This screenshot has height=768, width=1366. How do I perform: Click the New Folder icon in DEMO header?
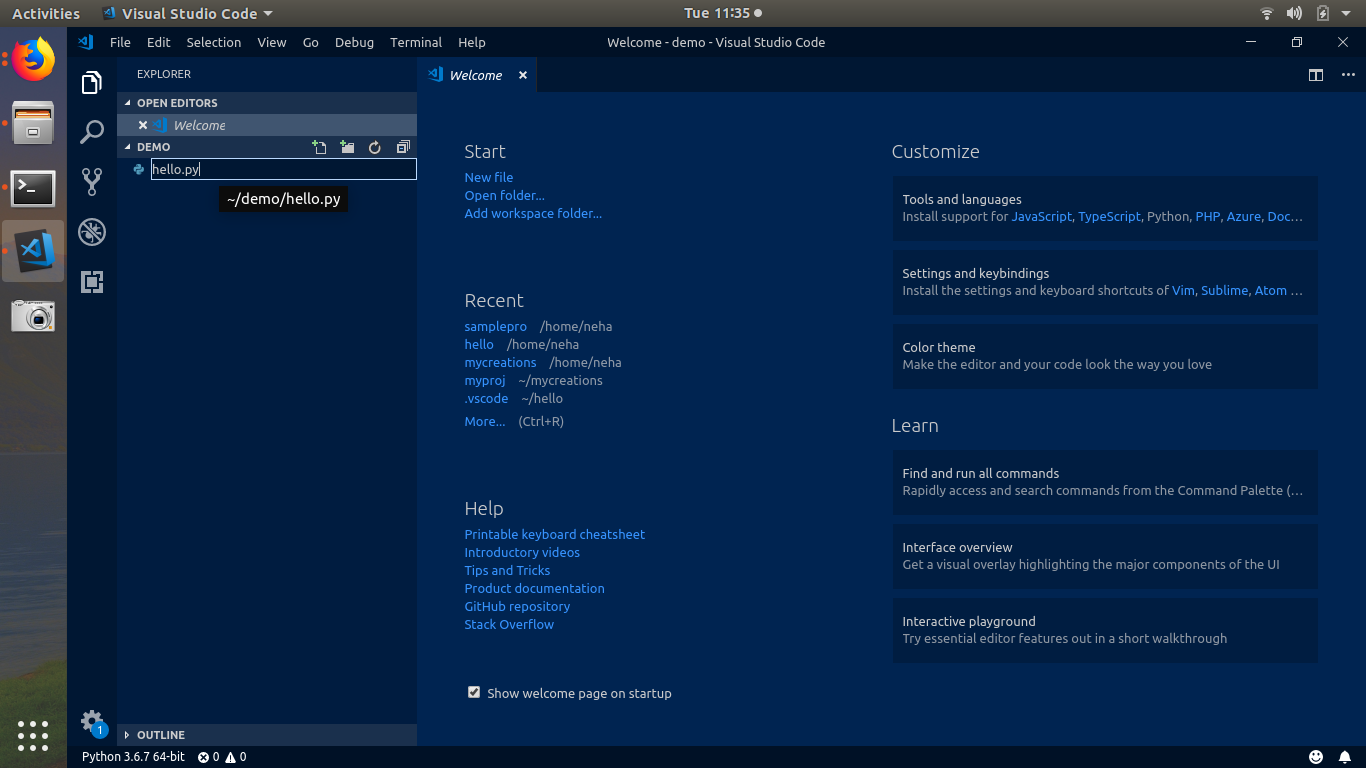pos(347,147)
